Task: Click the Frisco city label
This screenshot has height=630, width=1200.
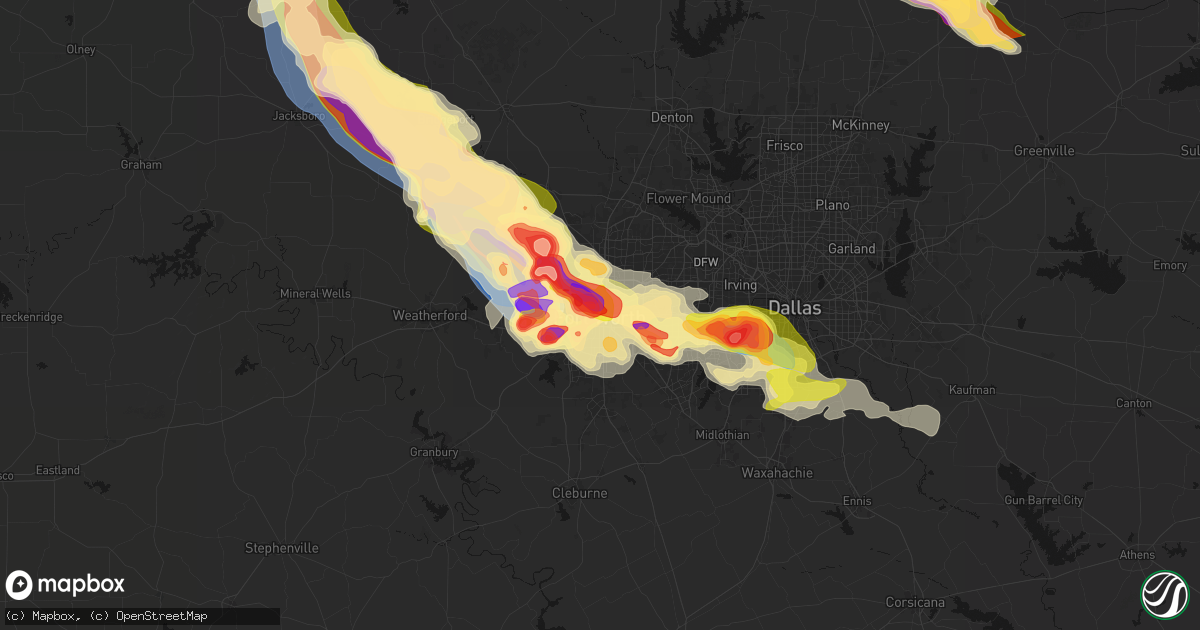Action: (785, 146)
